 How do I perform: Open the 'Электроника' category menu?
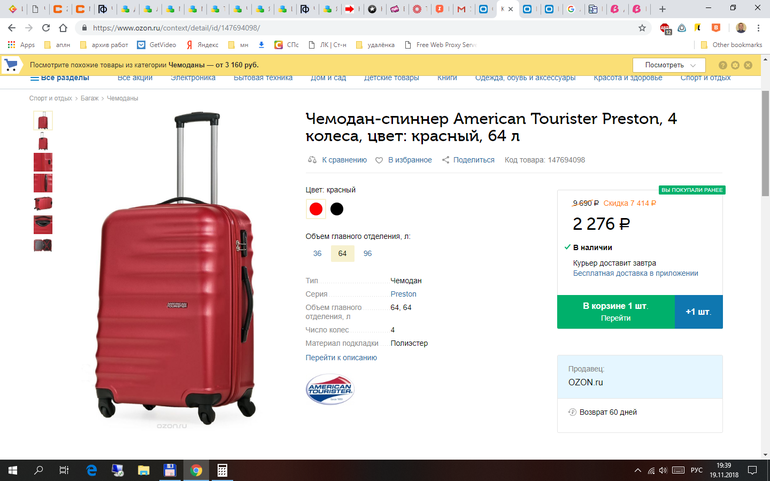pyautogui.click(x=194, y=78)
